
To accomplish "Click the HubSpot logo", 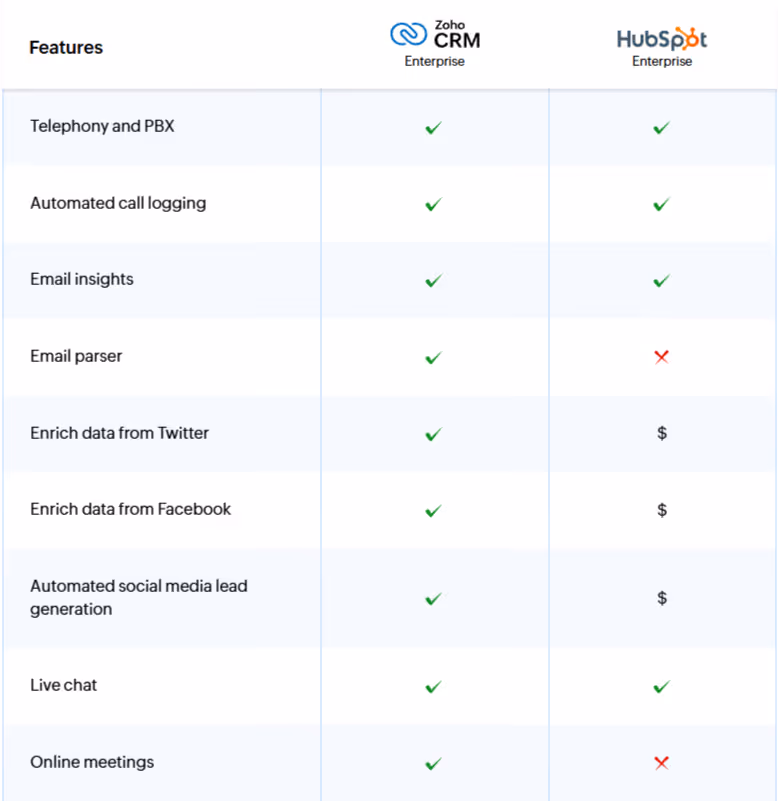I will [662, 38].
